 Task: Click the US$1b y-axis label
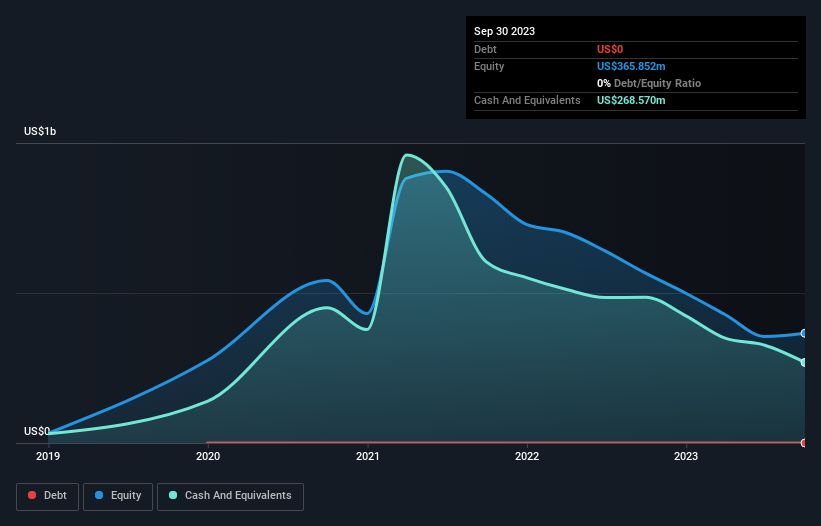tap(40, 131)
